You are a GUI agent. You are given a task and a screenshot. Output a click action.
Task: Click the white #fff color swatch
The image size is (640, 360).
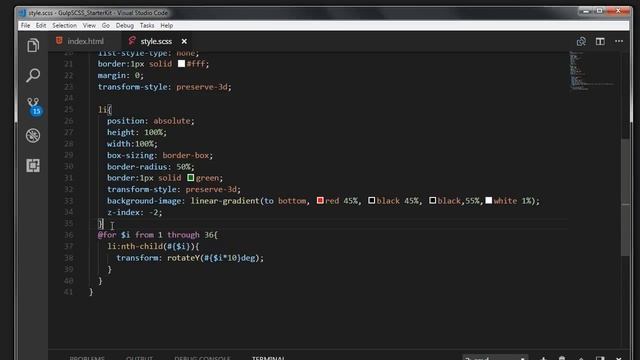click(181, 64)
